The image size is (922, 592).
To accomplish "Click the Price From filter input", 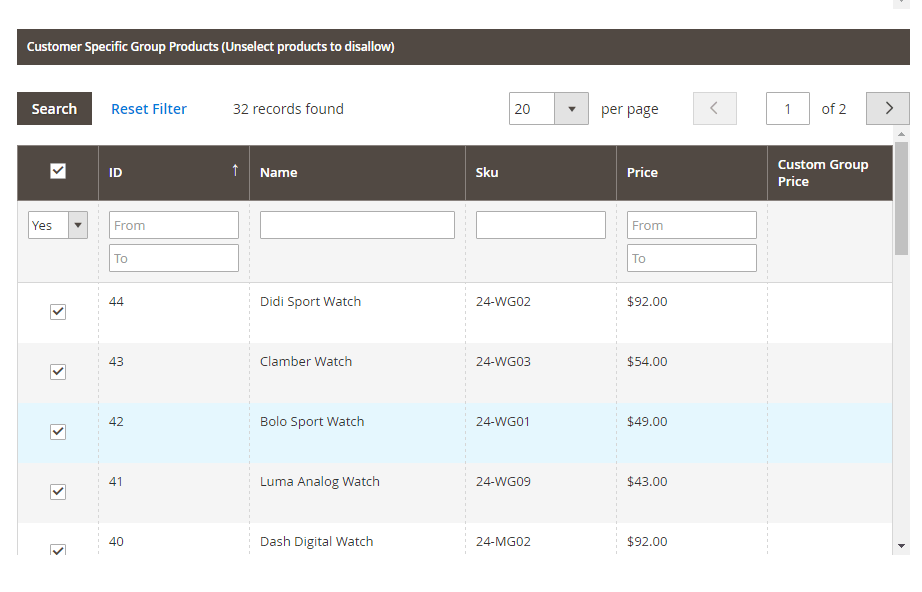I will click(691, 225).
